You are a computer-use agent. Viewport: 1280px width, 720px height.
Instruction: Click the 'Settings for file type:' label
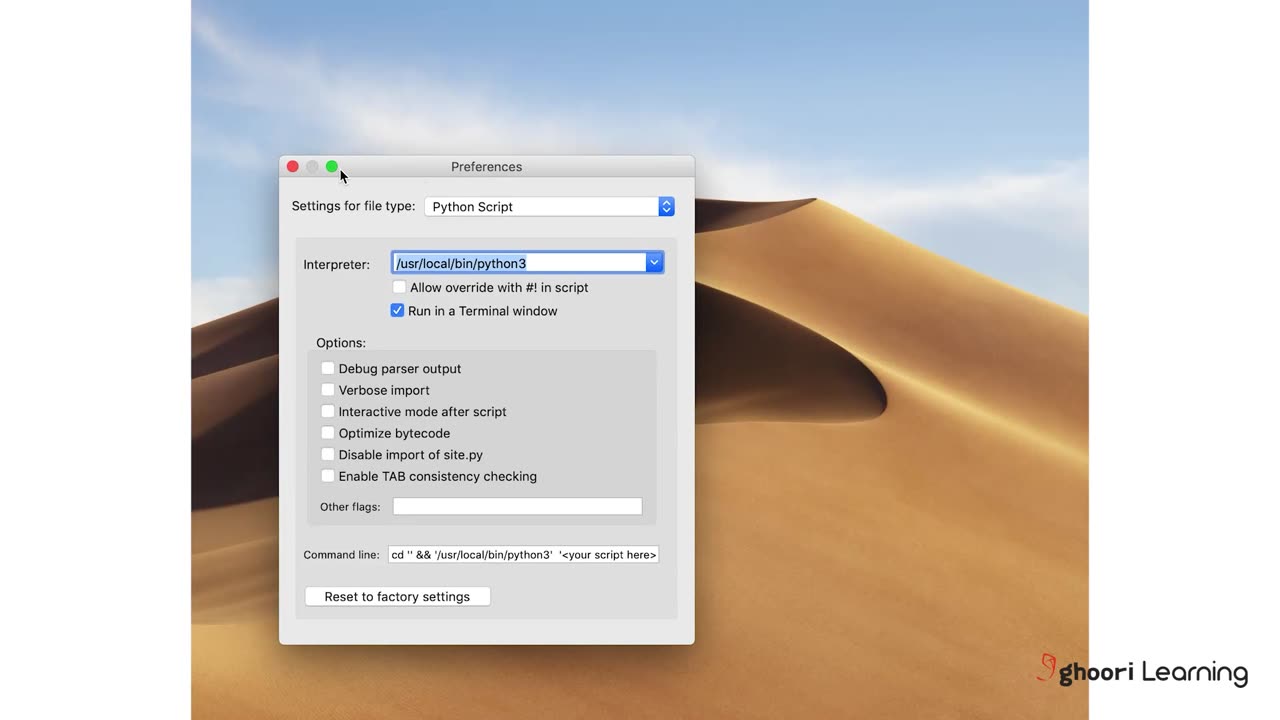(x=353, y=206)
